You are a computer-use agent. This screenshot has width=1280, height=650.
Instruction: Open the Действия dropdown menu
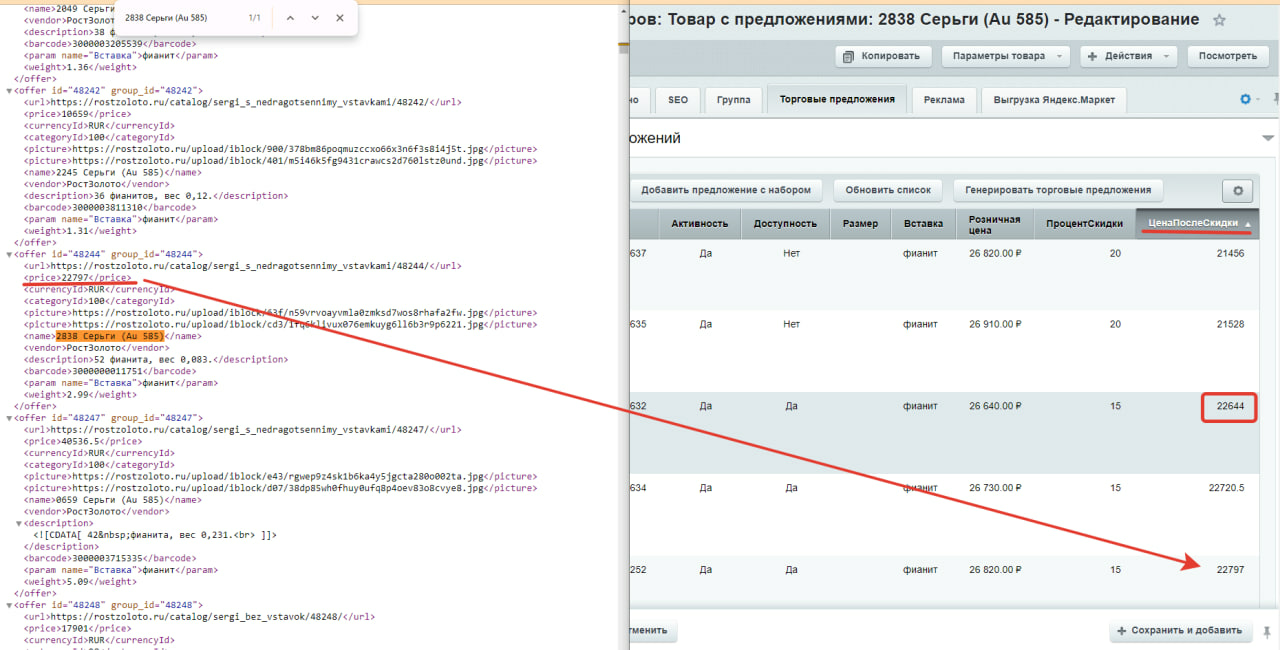[1128, 56]
